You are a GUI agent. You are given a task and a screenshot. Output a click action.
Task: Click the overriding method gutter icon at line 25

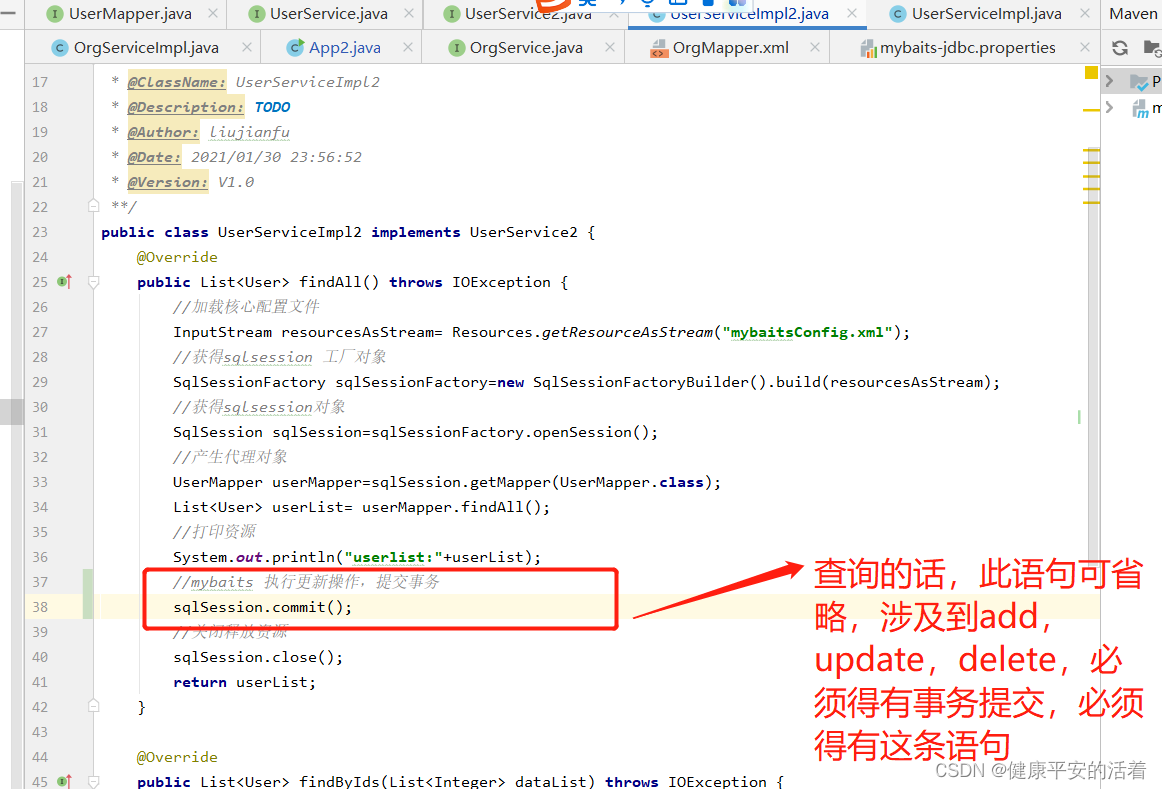pyautogui.click(x=63, y=281)
